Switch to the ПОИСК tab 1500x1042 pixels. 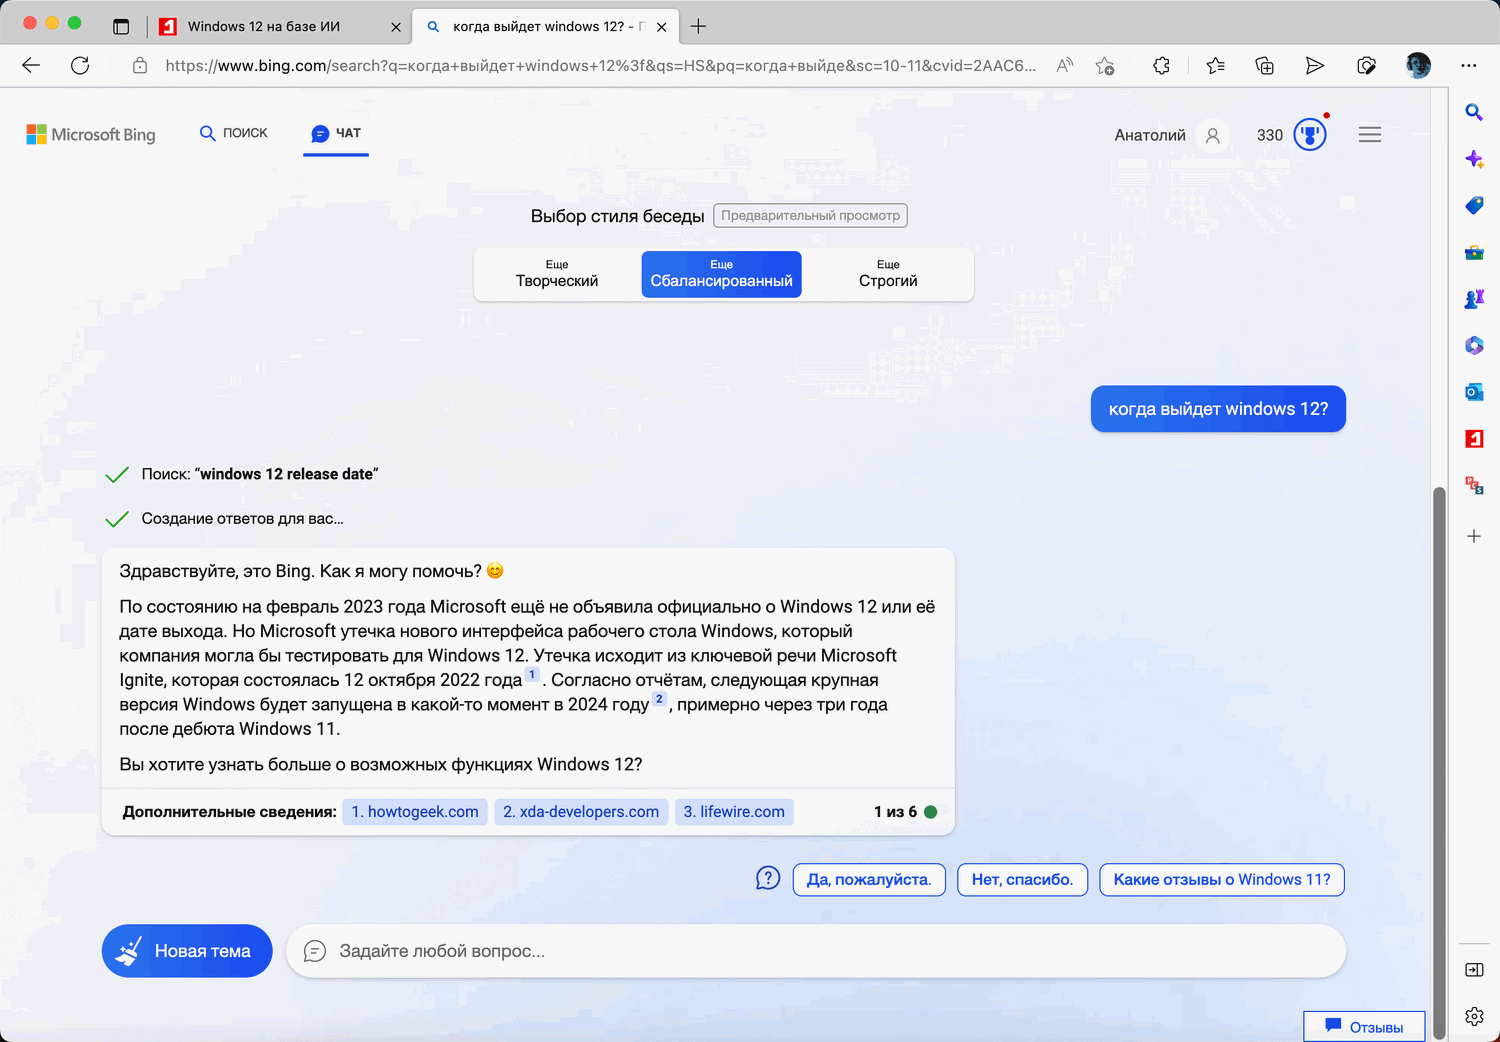[x=234, y=133]
